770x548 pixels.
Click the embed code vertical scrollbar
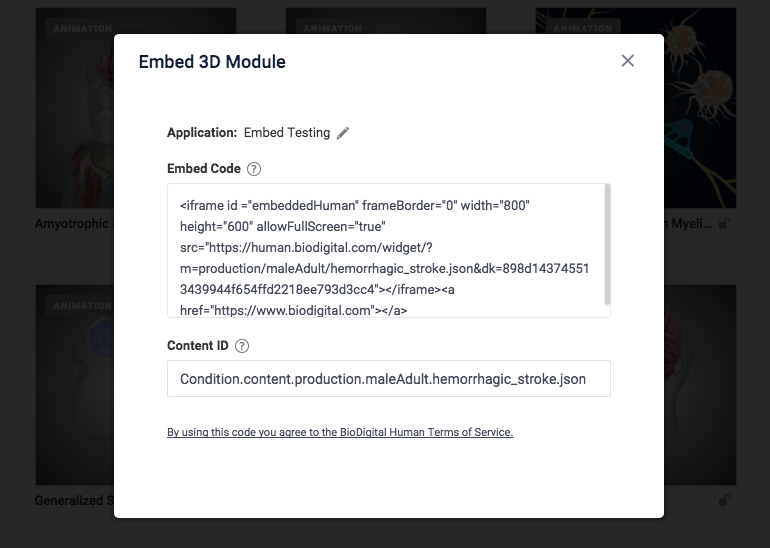(607, 245)
